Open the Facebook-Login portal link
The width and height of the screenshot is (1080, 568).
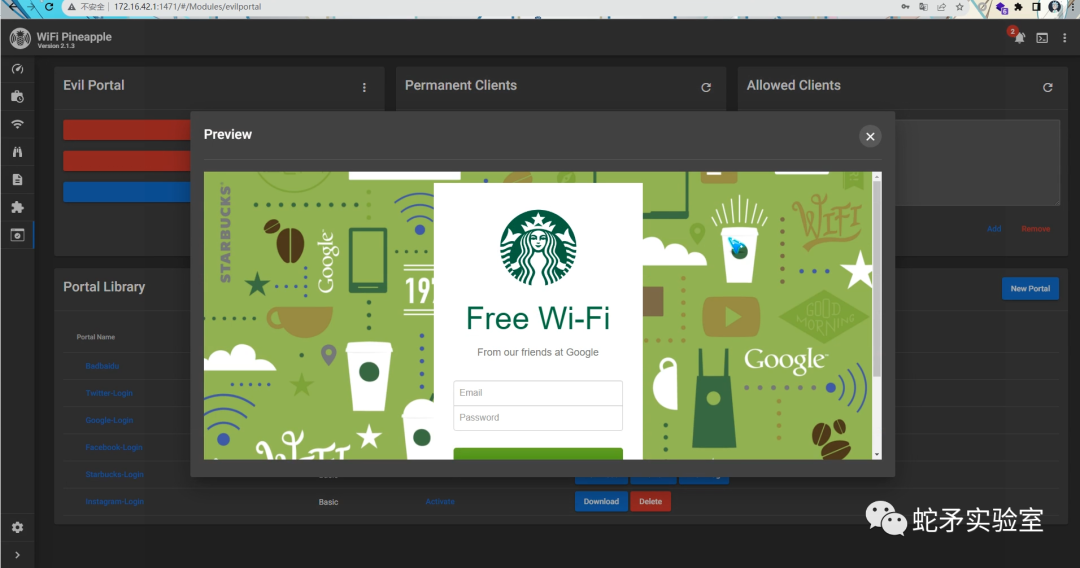(x=114, y=448)
